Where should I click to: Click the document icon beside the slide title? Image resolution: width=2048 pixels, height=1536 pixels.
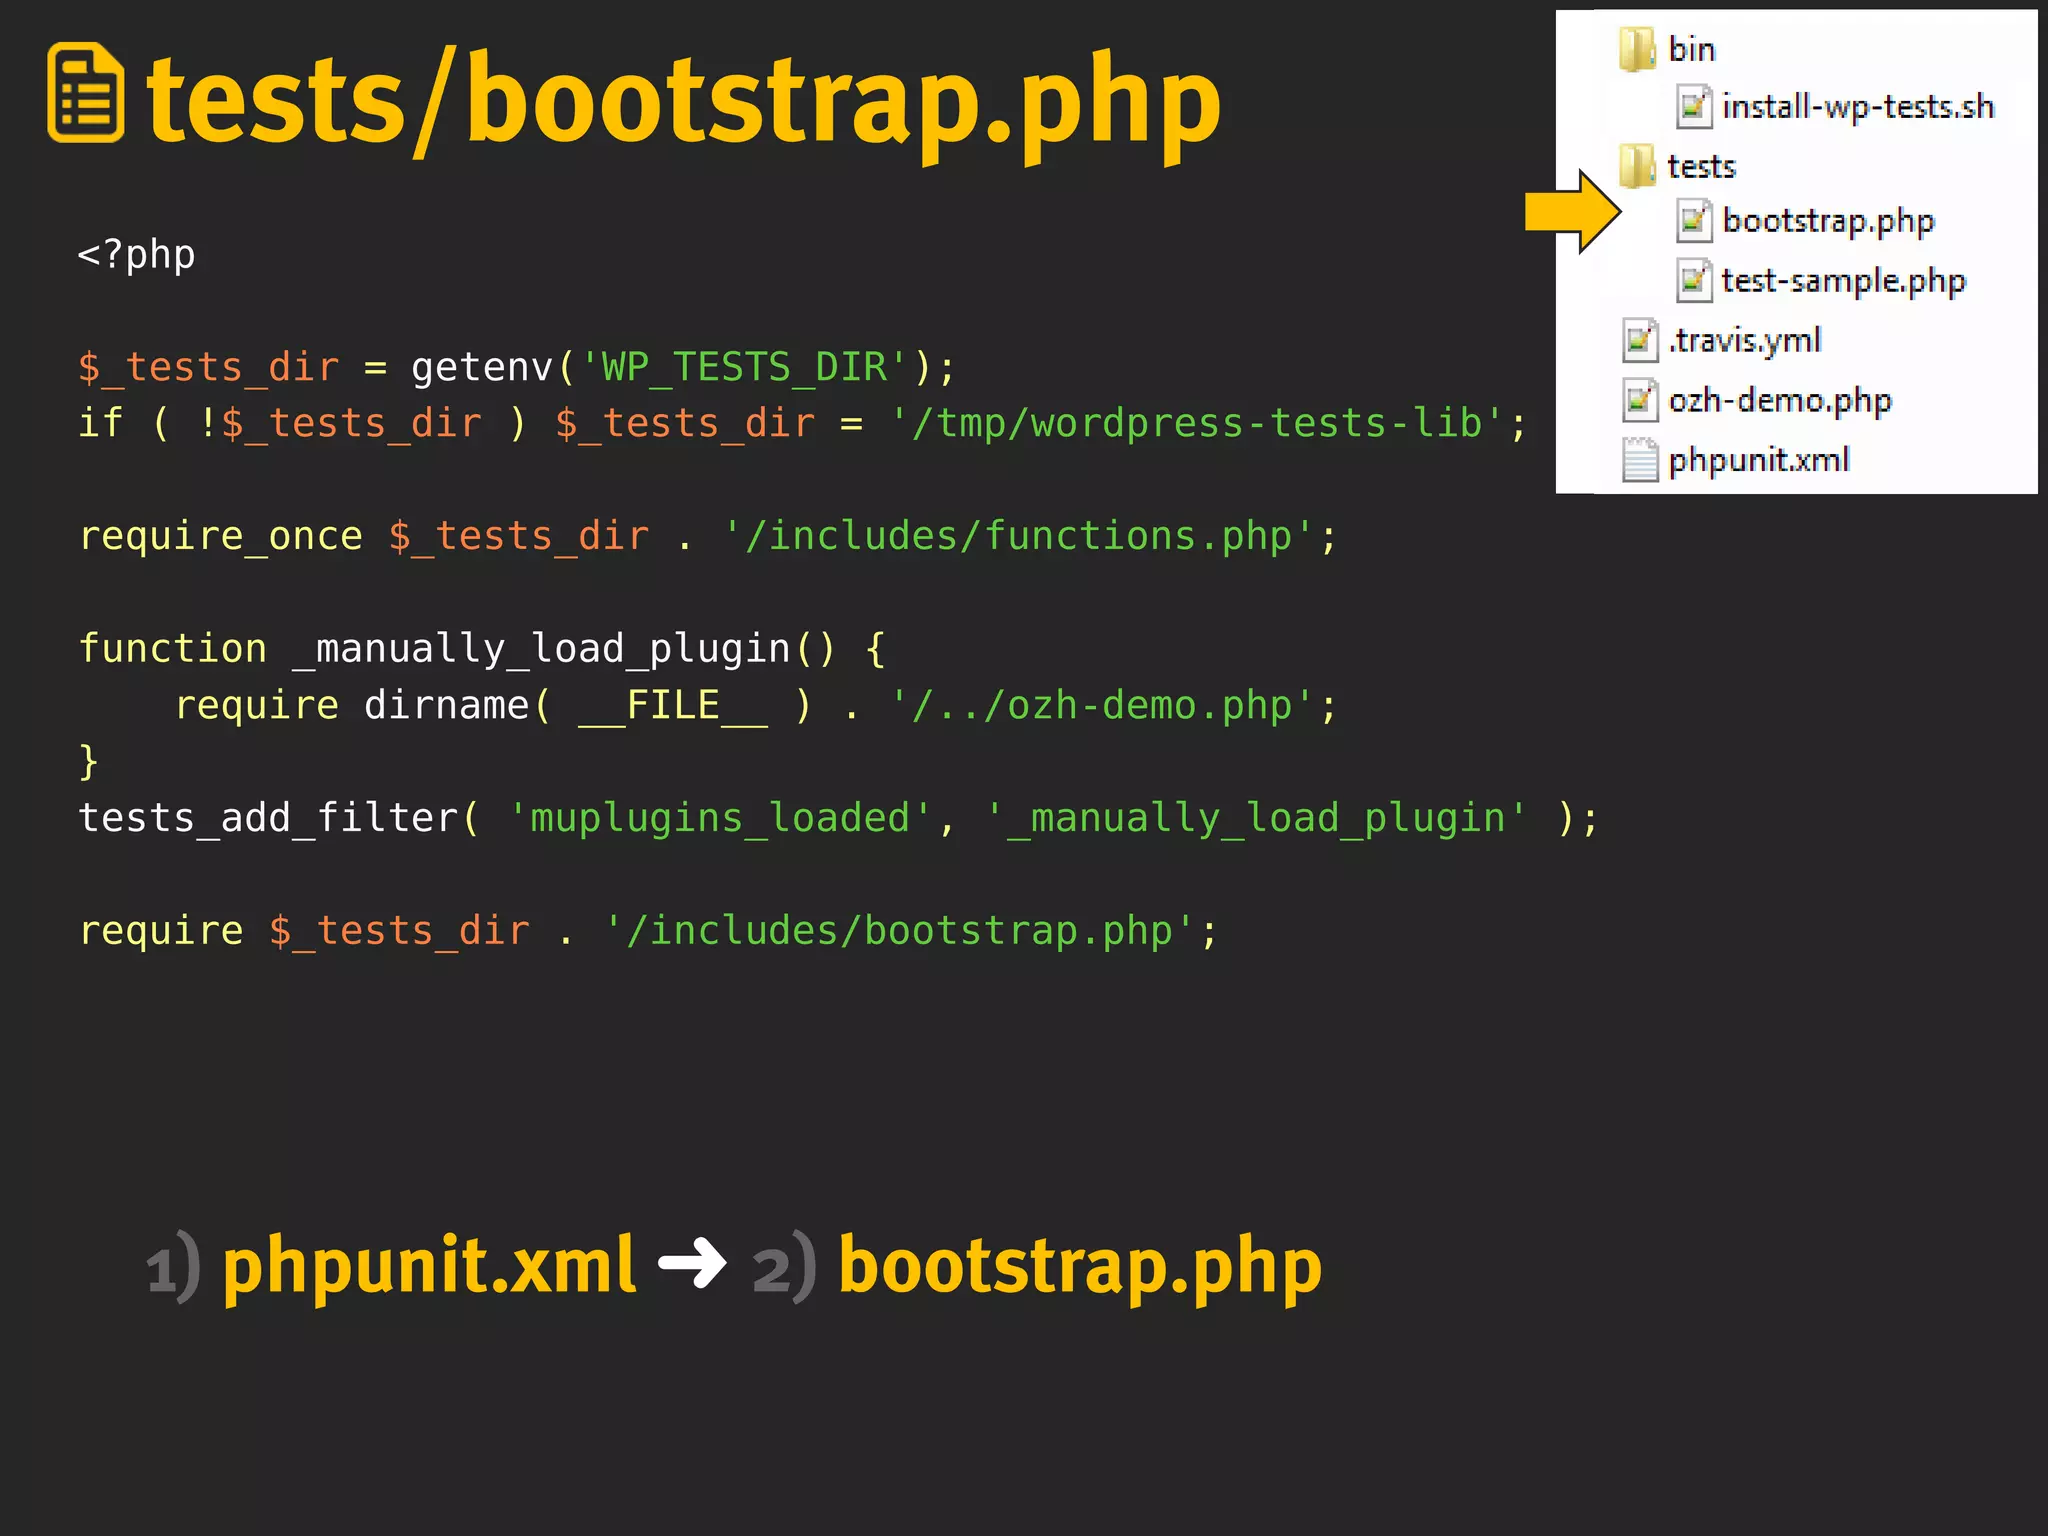[86, 93]
